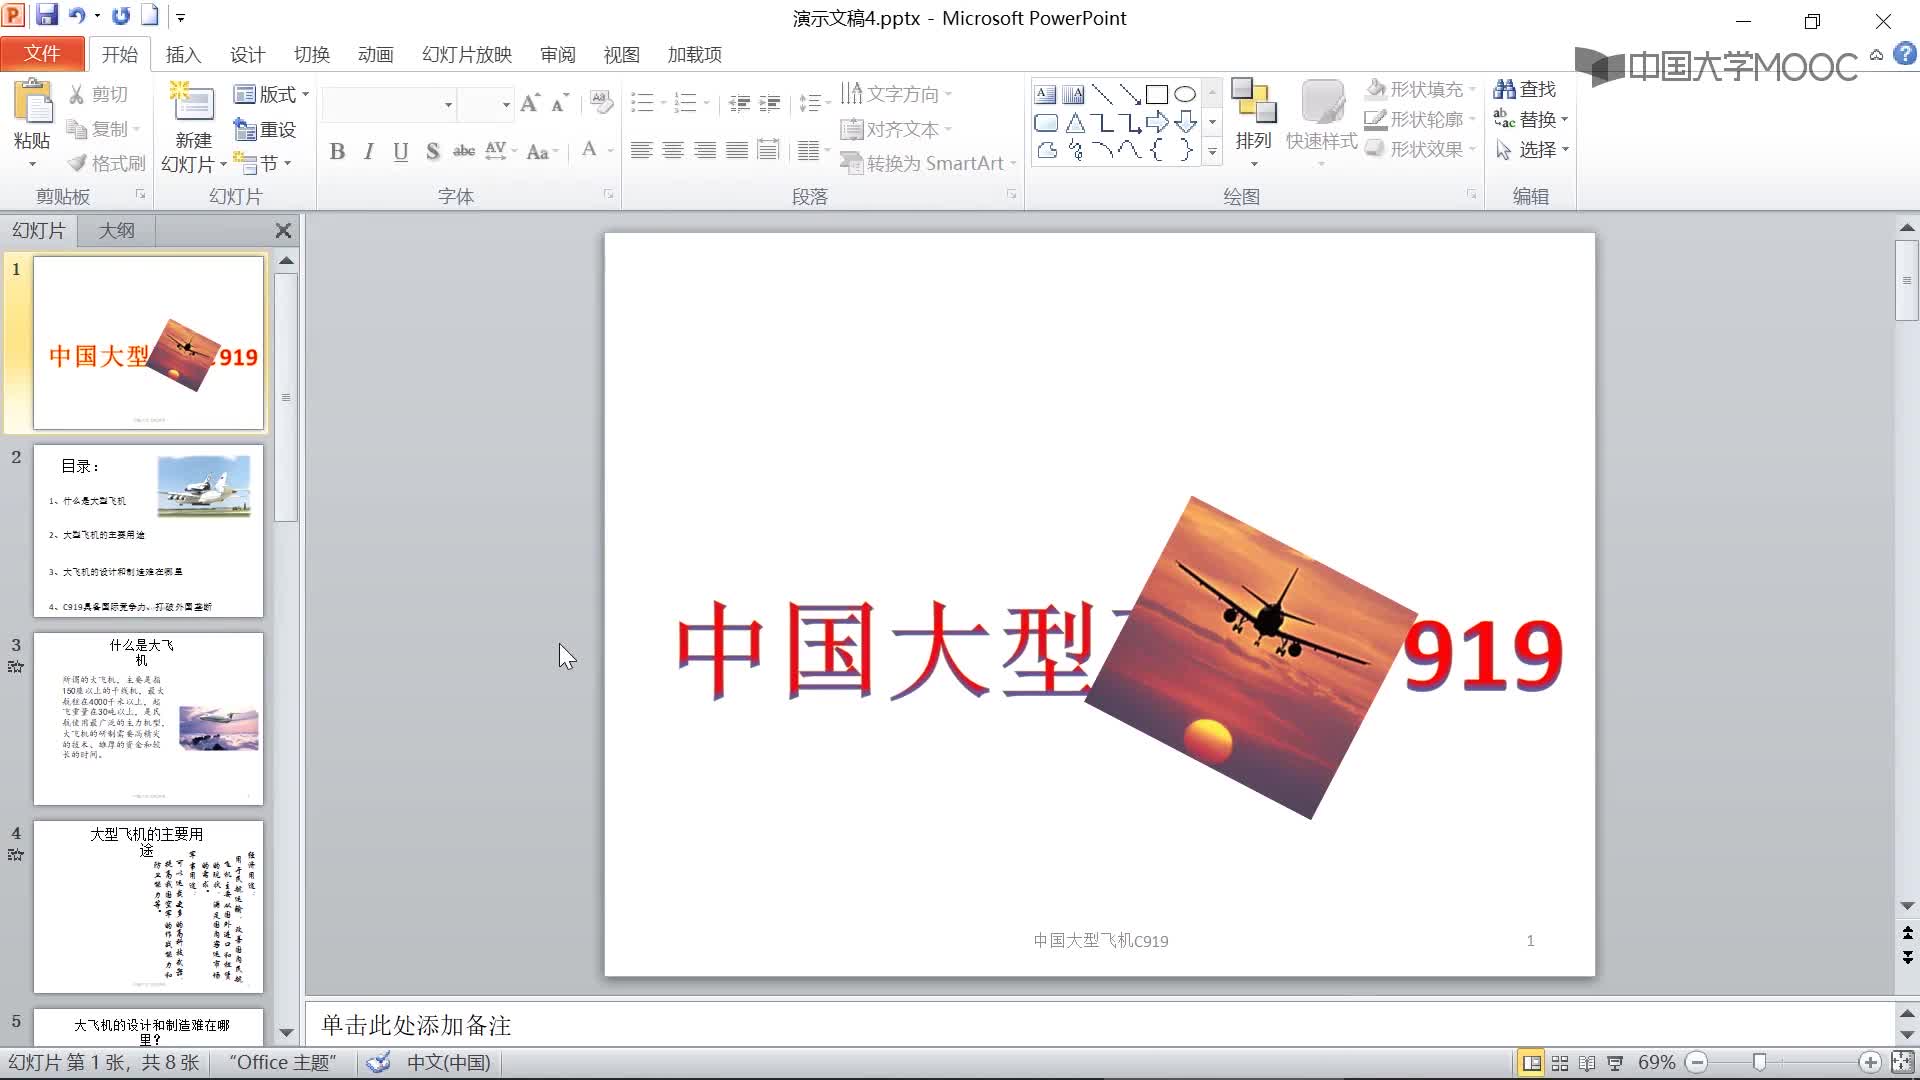Toggle Bold formatting

coord(337,152)
